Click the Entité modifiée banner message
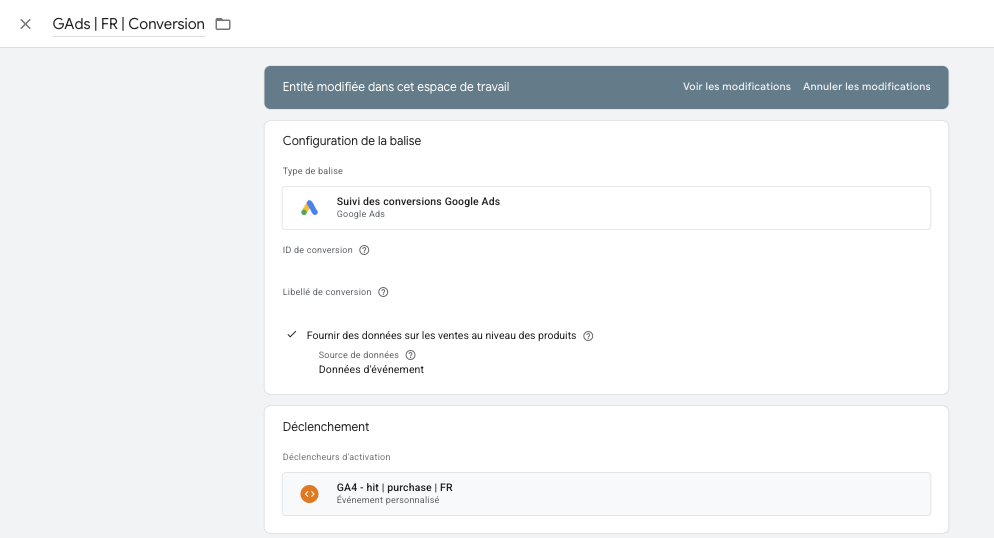The image size is (994, 538). click(x=396, y=87)
